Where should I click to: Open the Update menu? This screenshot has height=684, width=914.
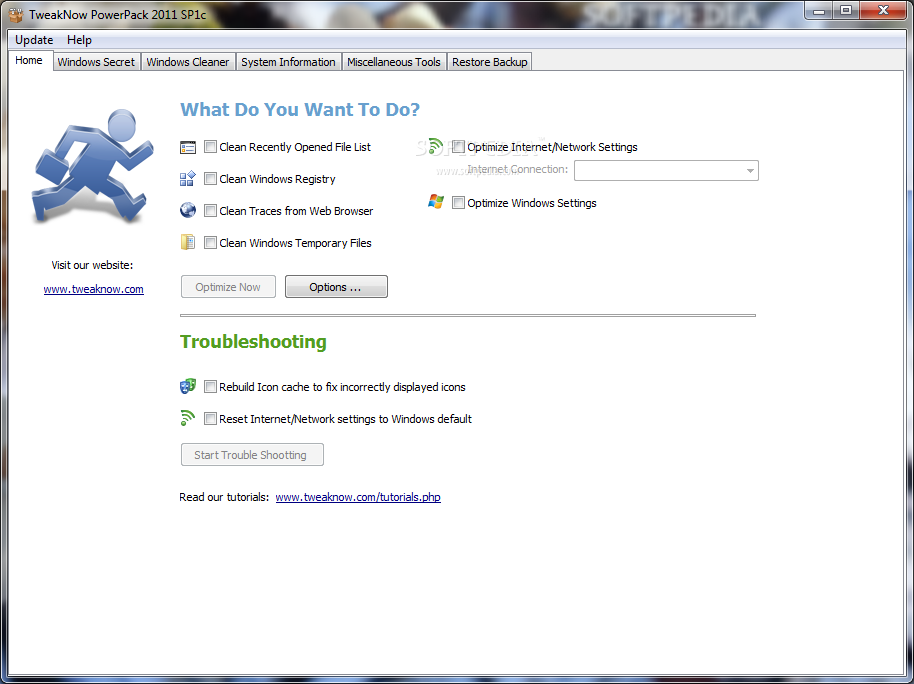coord(34,40)
